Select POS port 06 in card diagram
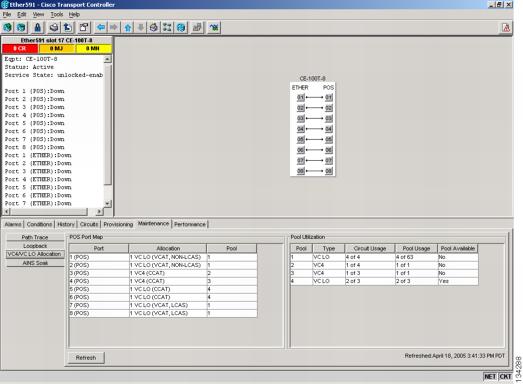The image size is (523, 384). 329,150
